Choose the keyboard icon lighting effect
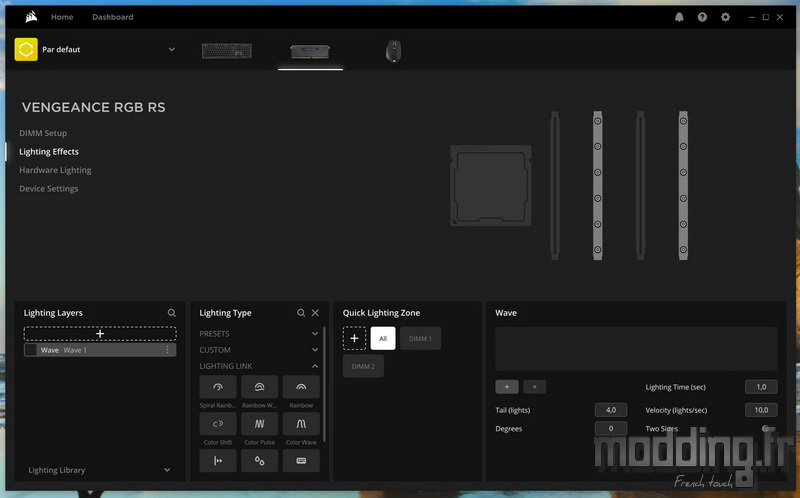The image size is (800, 498). [x=301, y=461]
